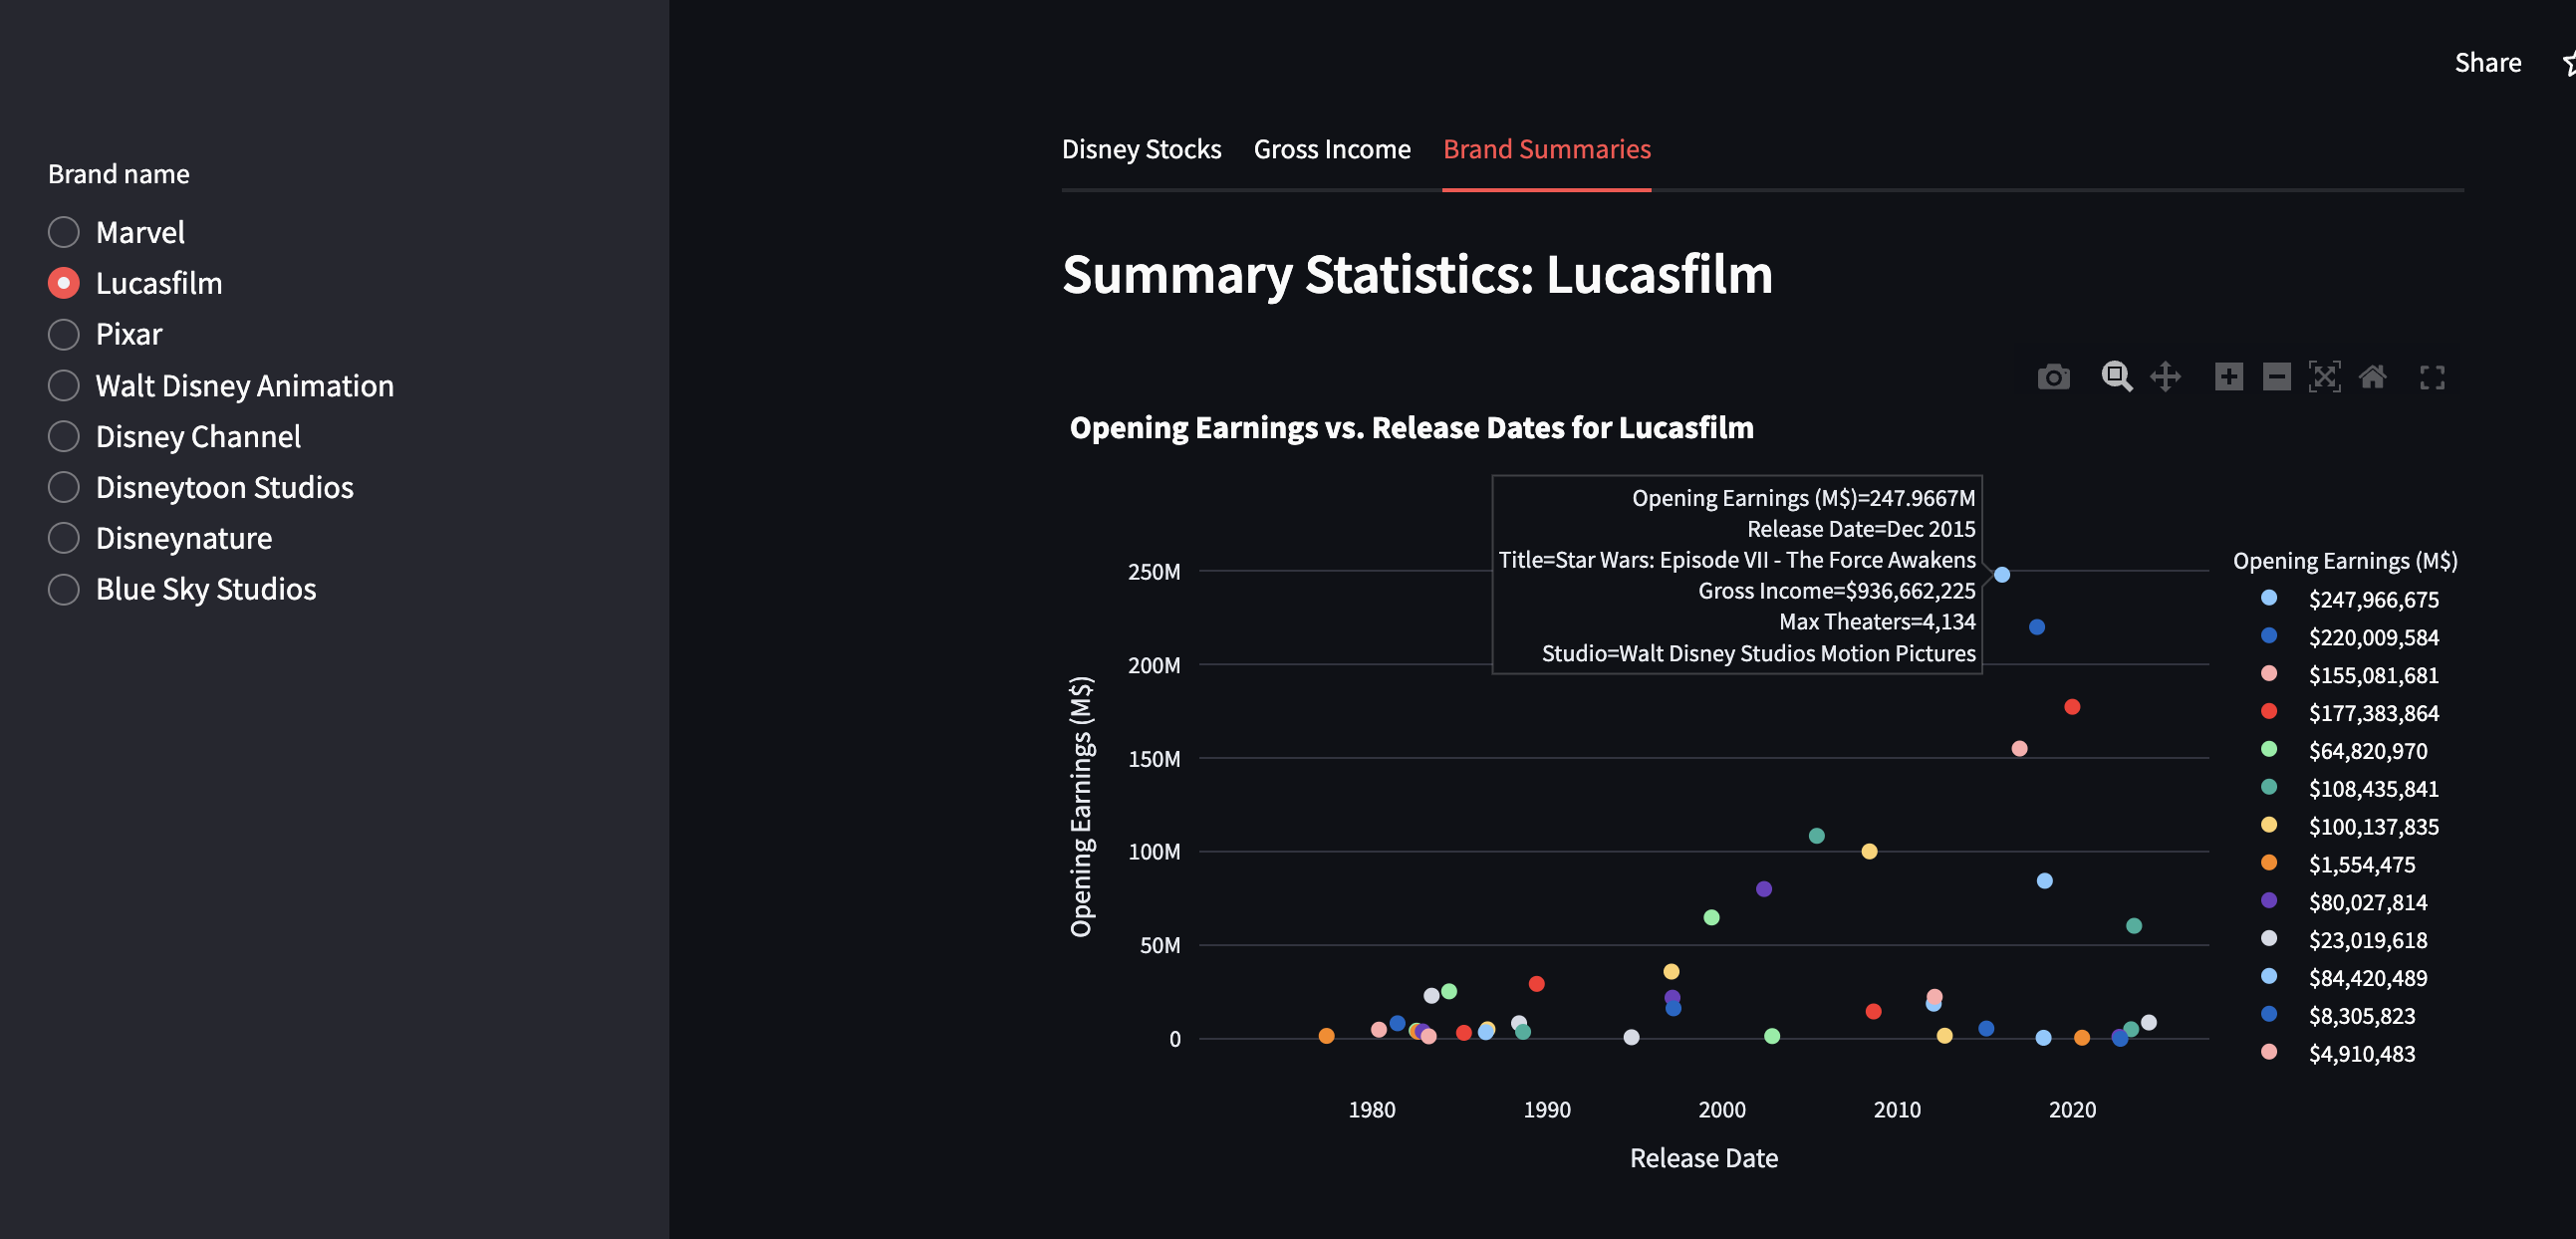Switch to the Disney Stocks tab
Image resolution: width=2576 pixels, height=1239 pixels.
(1141, 149)
